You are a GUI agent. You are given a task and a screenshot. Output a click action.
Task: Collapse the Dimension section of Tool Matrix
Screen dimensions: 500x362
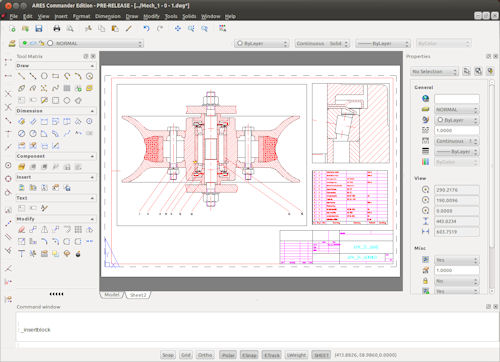(x=92, y=111)
